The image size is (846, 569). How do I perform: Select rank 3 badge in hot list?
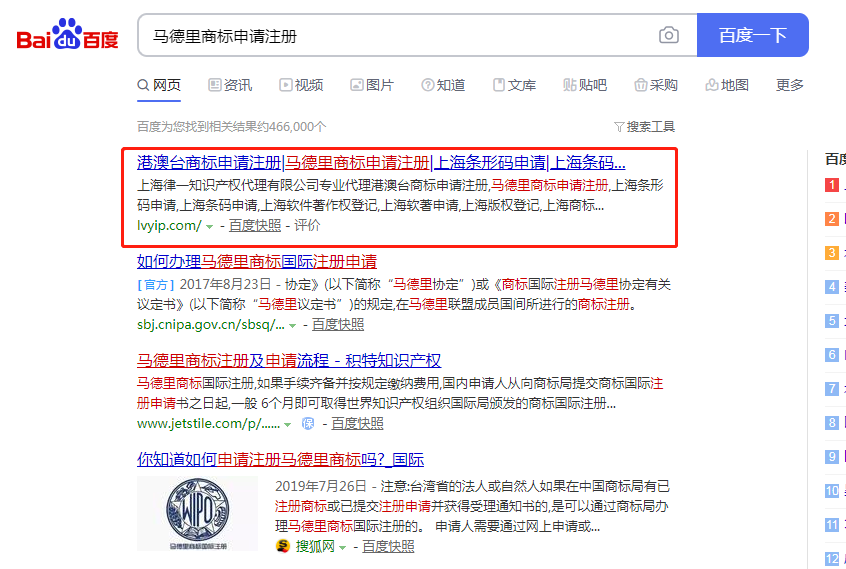pyautogui.click(x=831, y=253)
